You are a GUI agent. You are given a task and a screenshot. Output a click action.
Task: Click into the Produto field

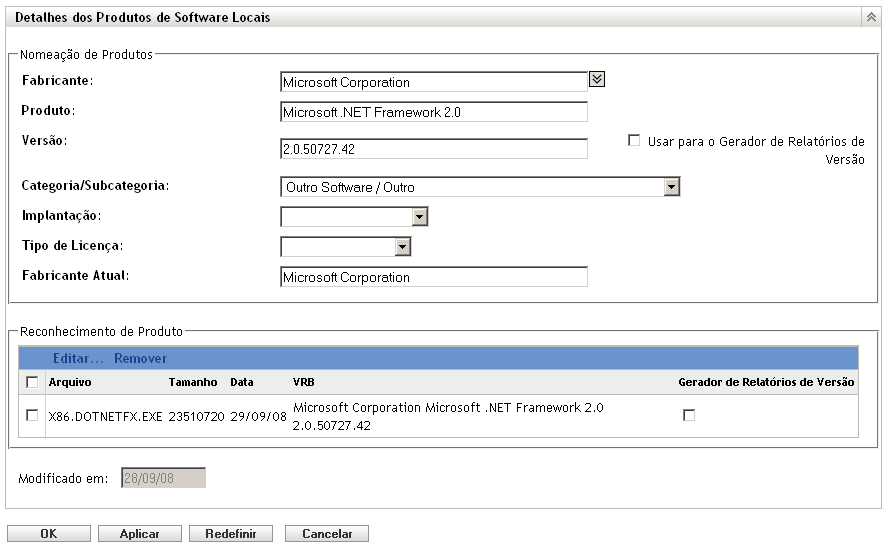434,112
